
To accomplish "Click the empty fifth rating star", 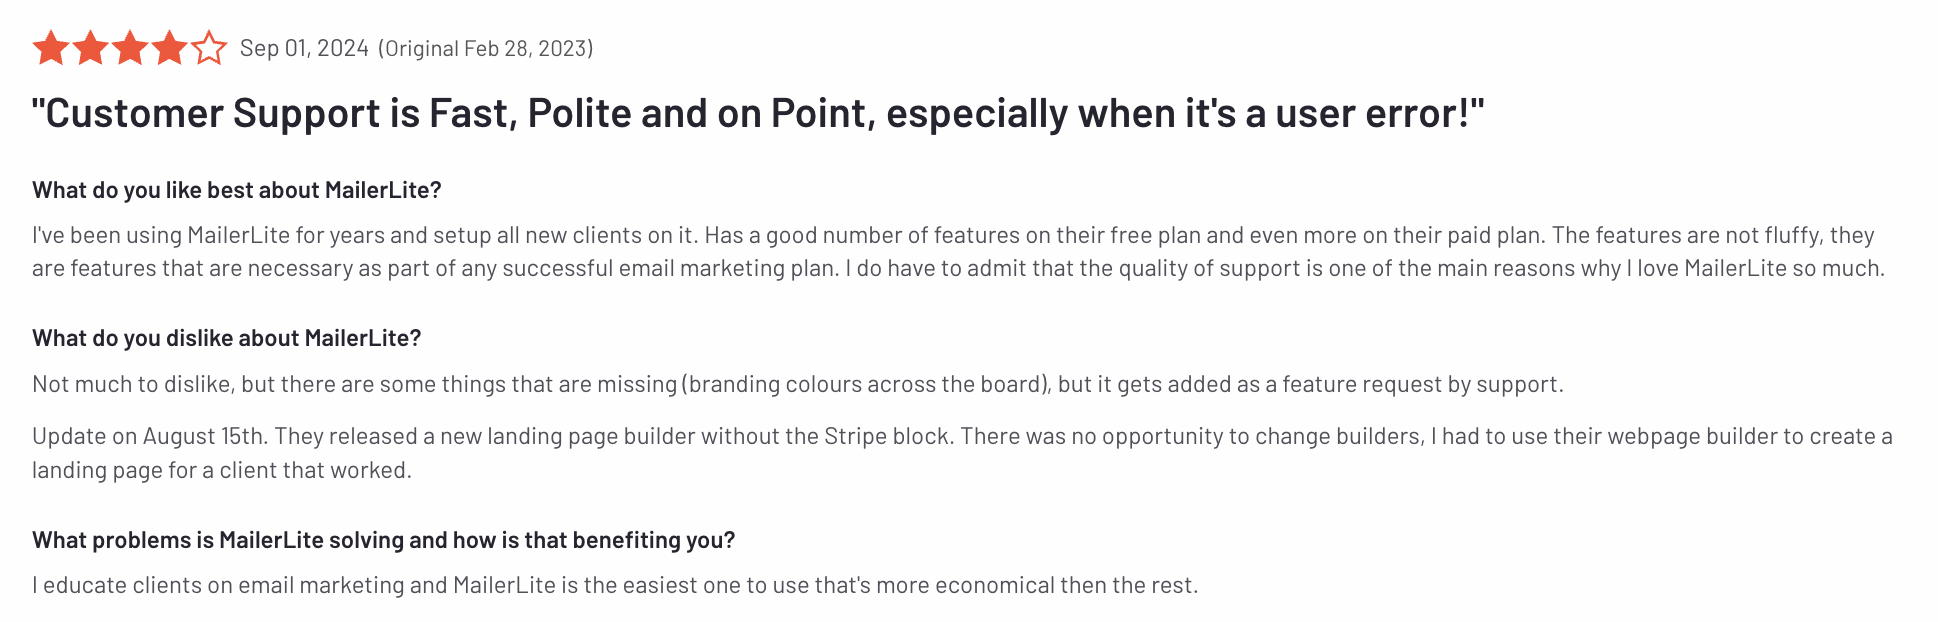I will [x=209, y=48].
